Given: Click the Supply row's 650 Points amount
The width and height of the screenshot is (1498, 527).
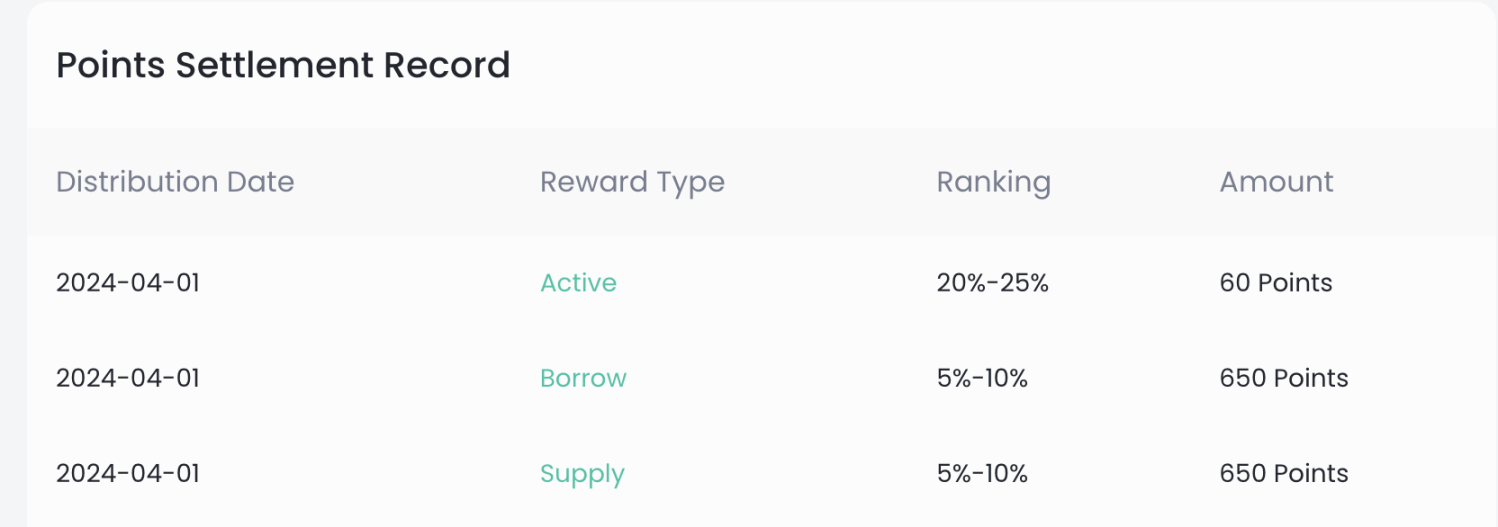Looking at the screenshot, I should (1284, 473).
